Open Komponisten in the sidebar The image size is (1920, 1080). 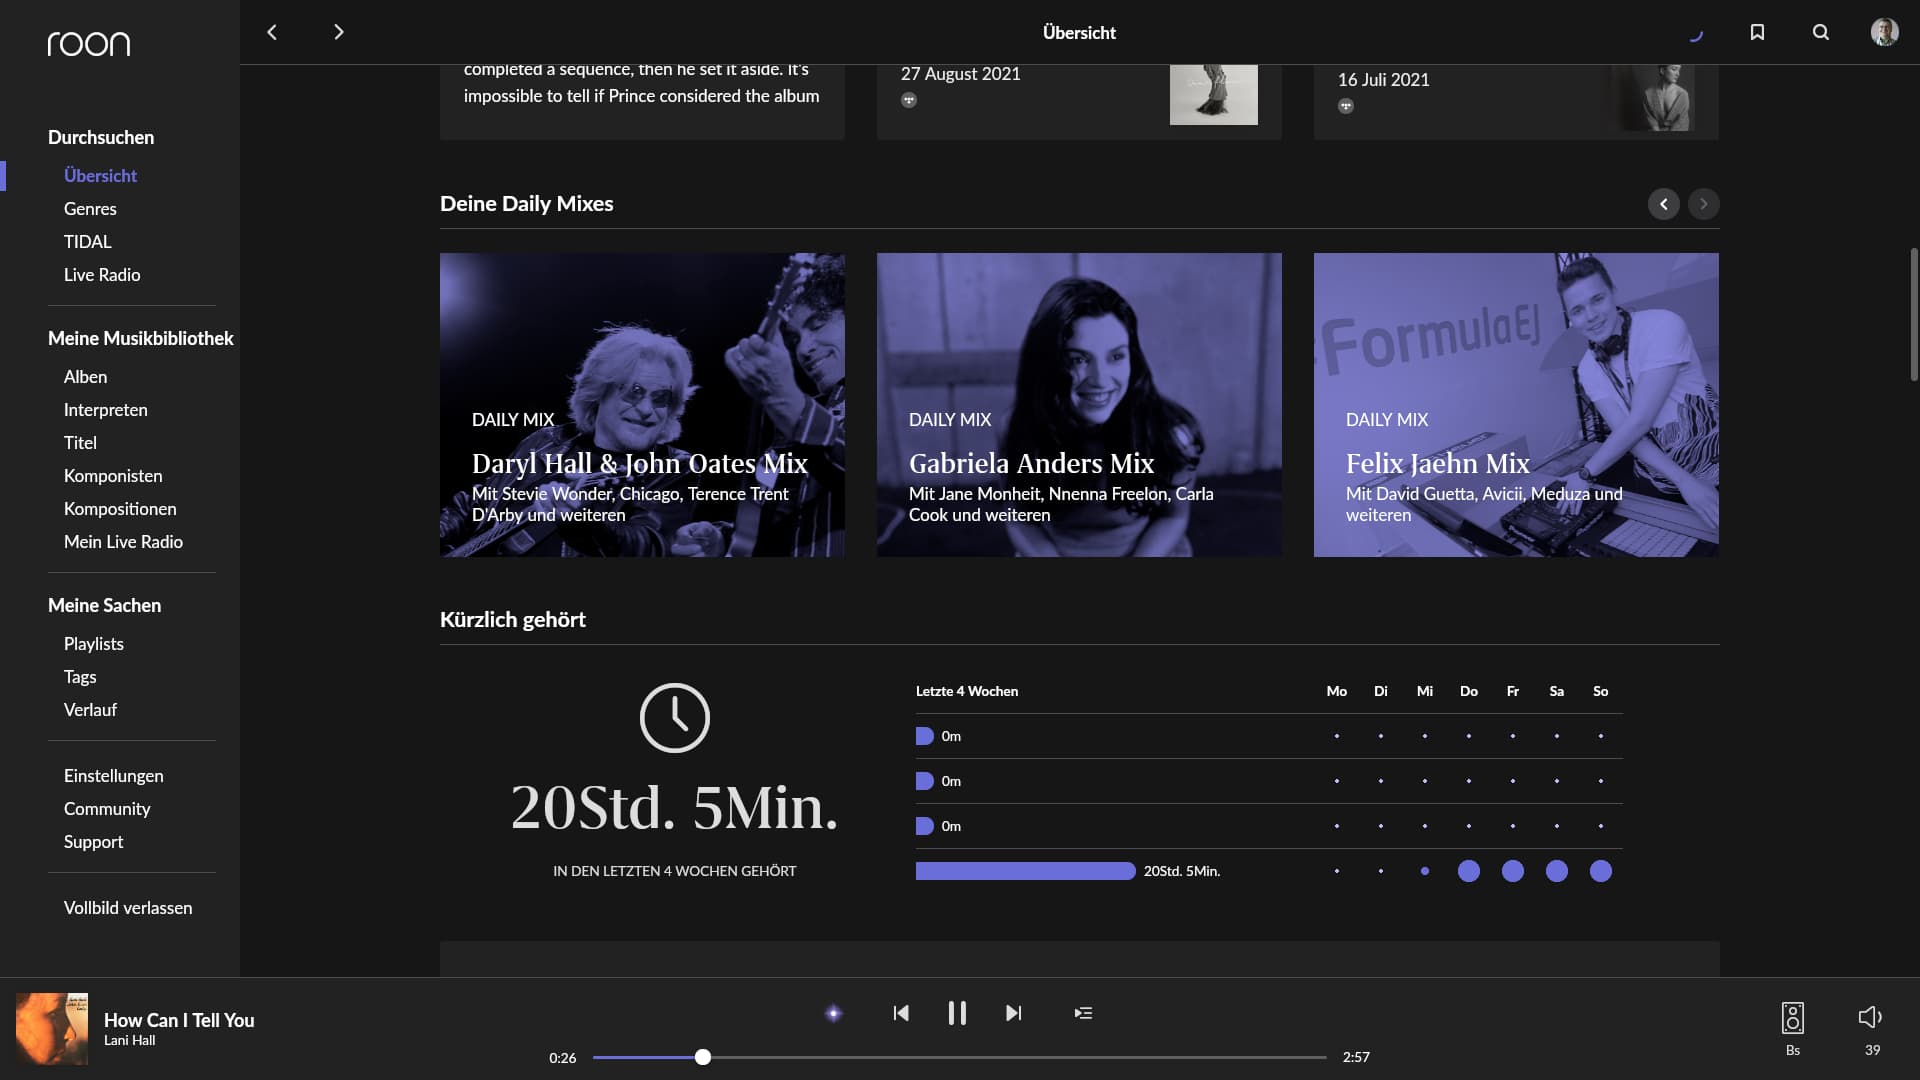tap(113, 476)
